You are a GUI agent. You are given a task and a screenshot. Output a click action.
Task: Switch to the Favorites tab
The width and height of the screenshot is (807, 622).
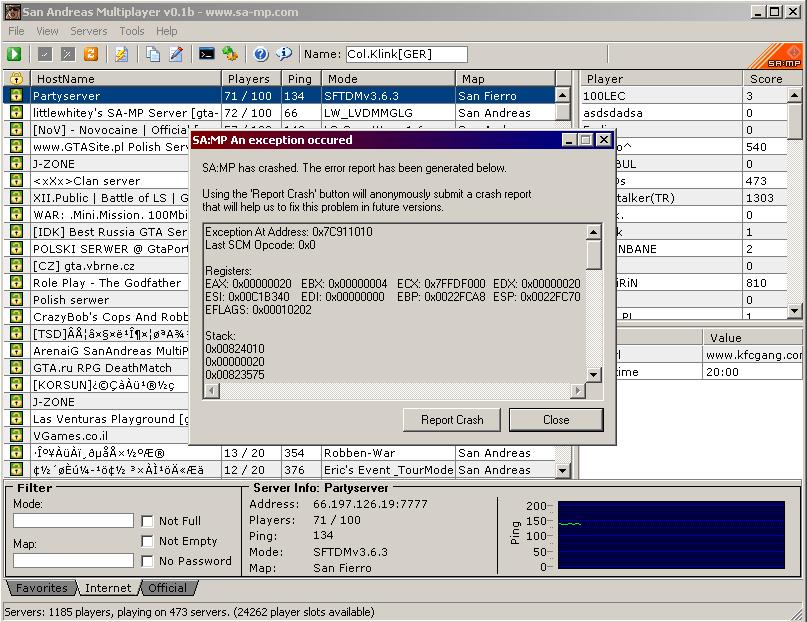[x=41, y=588]
